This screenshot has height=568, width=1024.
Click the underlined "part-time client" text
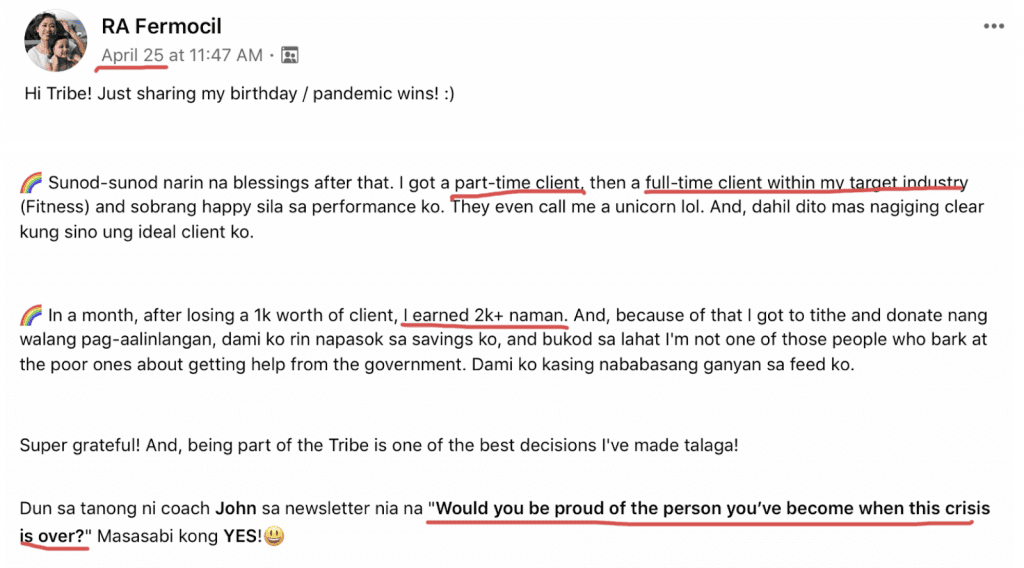pyautogui.click(x=518, y=183)
